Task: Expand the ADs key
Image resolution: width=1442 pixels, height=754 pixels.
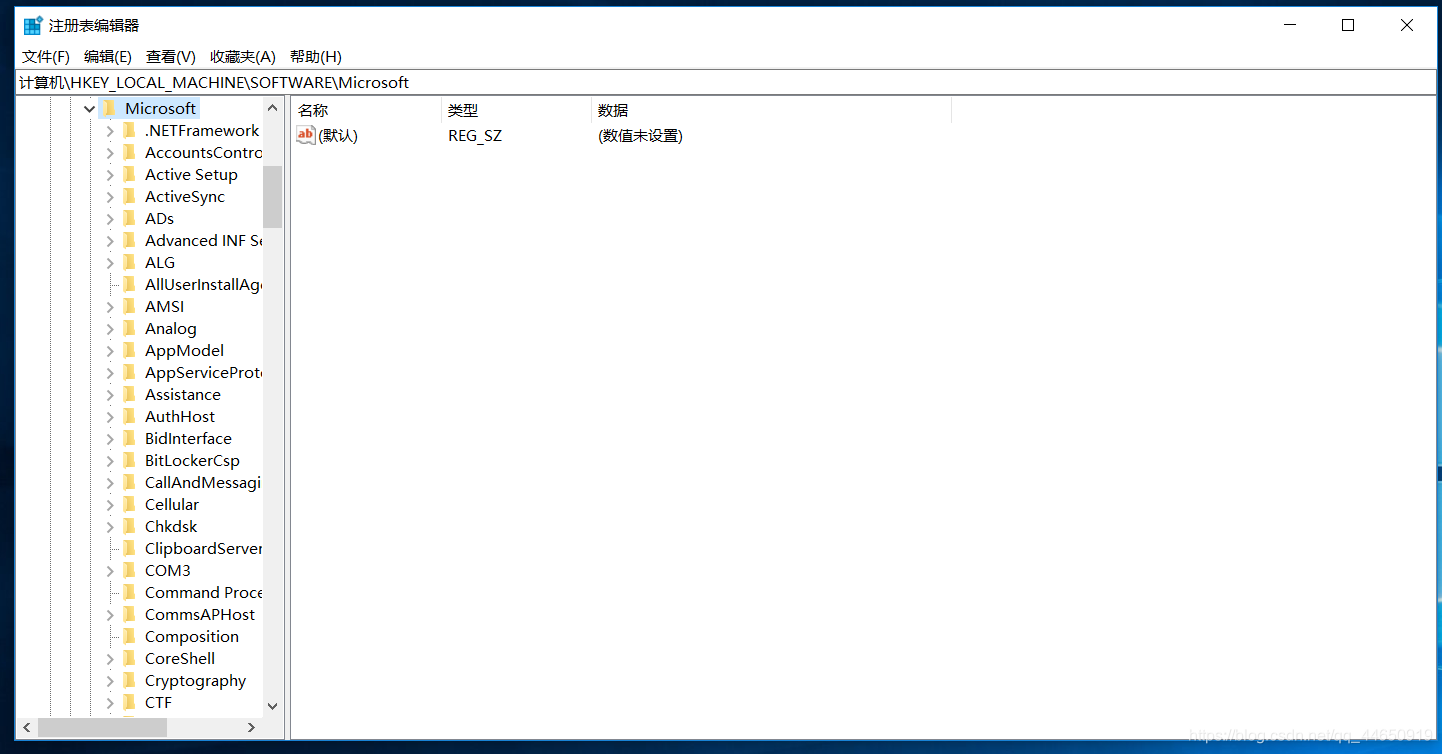Action: (x=110, y=218)
